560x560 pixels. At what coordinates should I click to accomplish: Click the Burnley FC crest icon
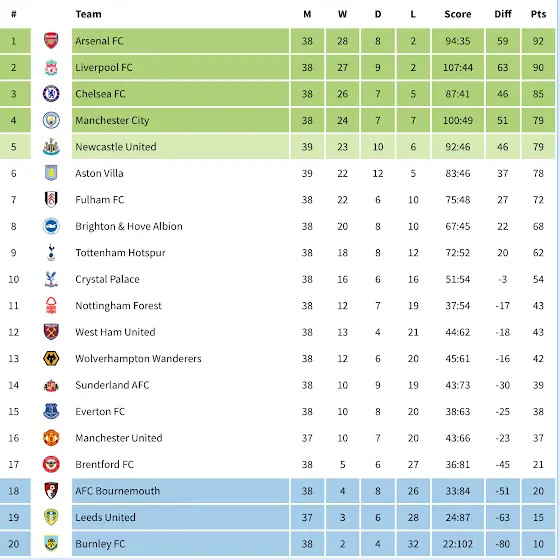51,544
